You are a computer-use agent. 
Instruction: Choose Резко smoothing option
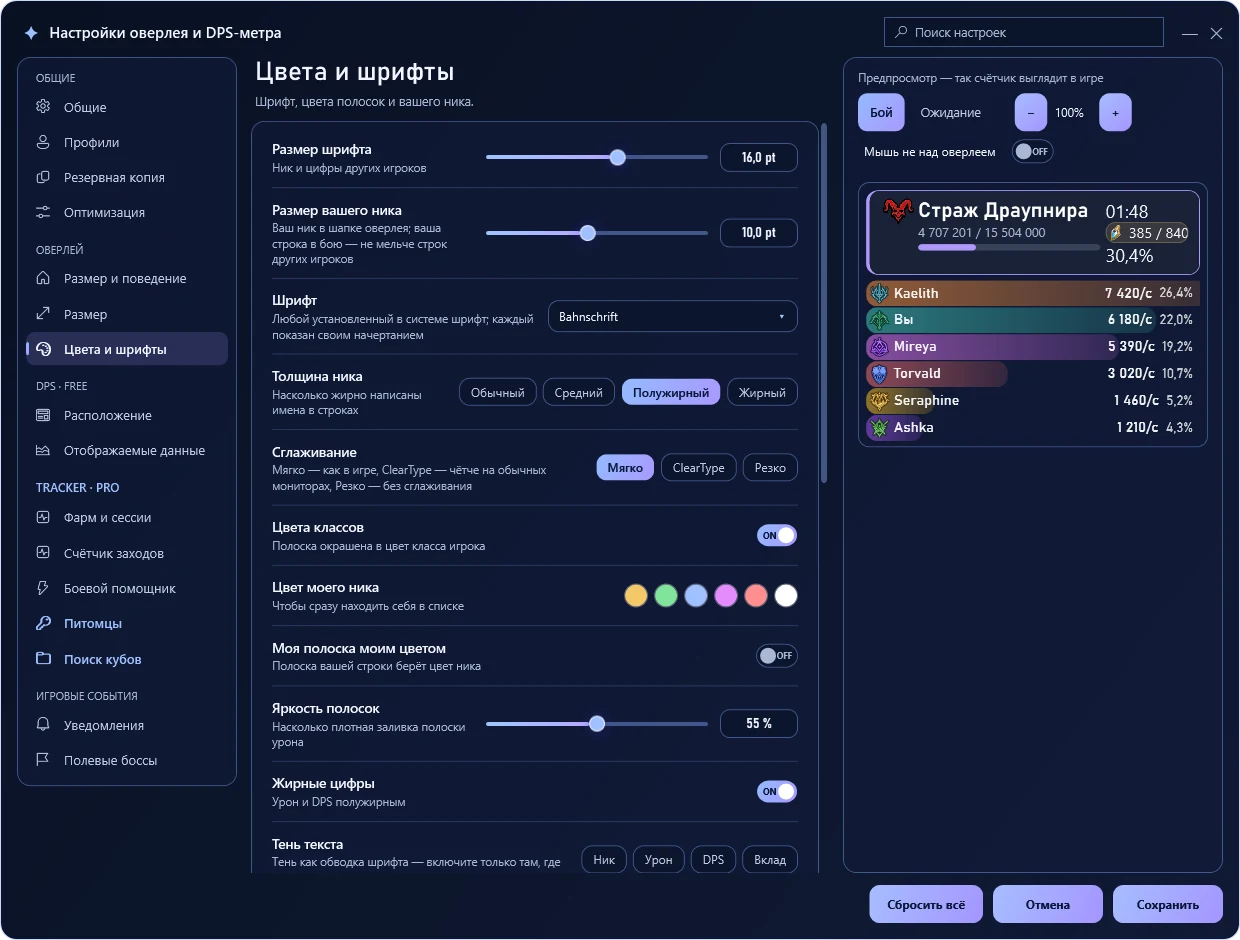pos(770,468)
